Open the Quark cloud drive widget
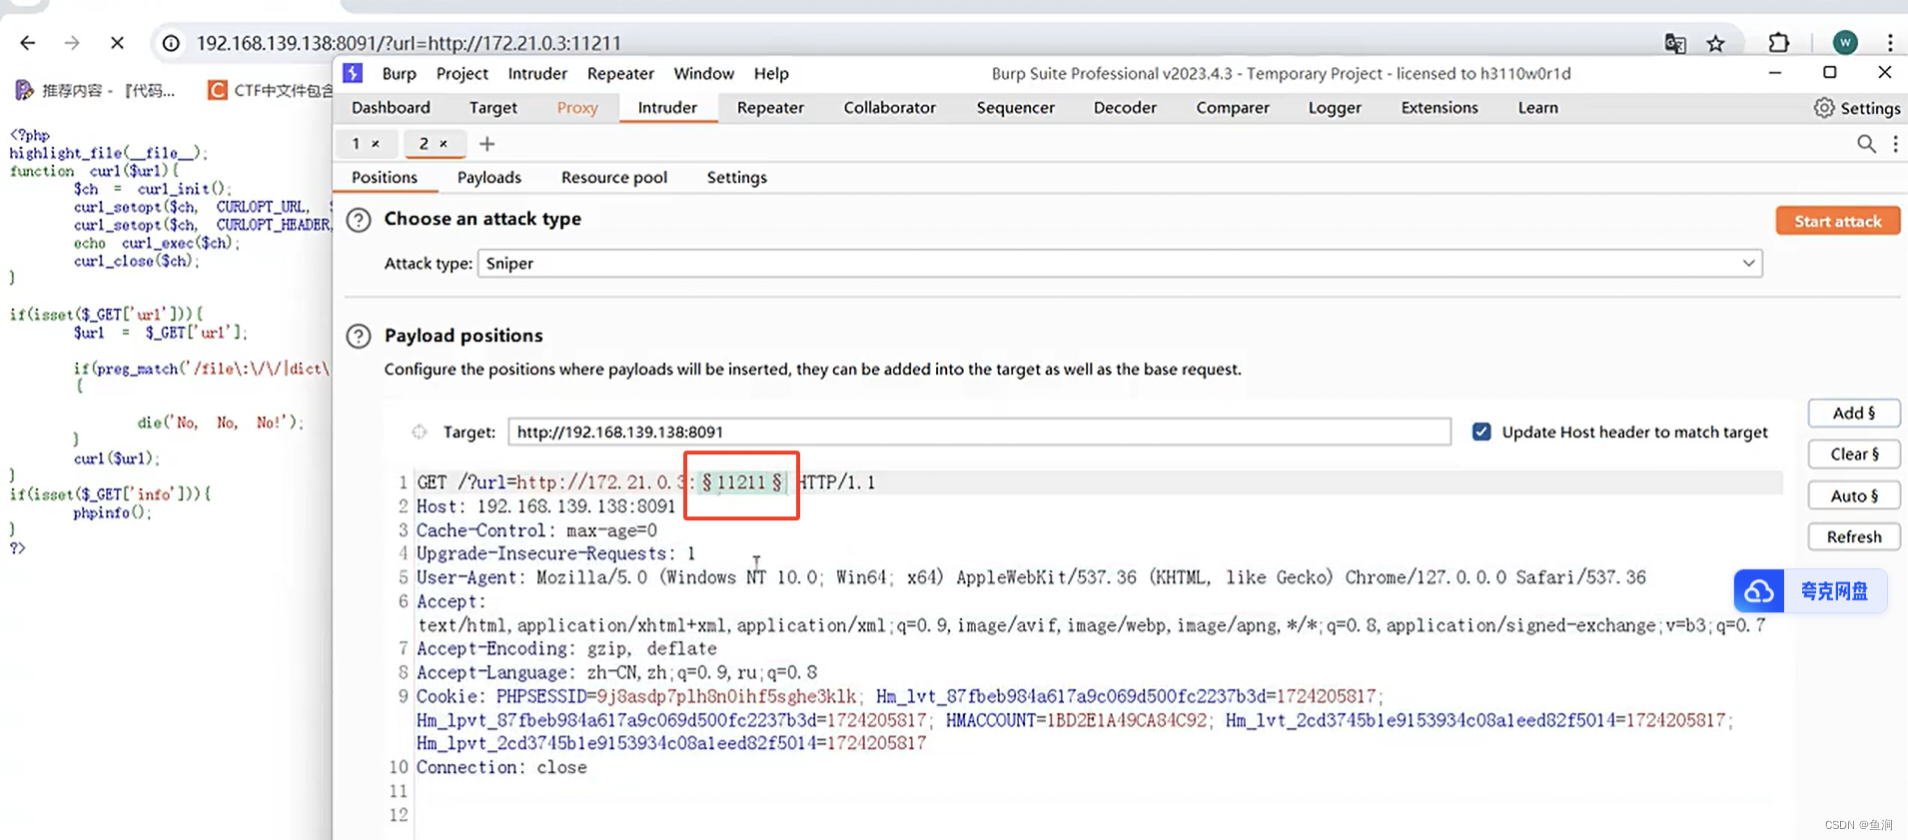 click(1810, 591)
